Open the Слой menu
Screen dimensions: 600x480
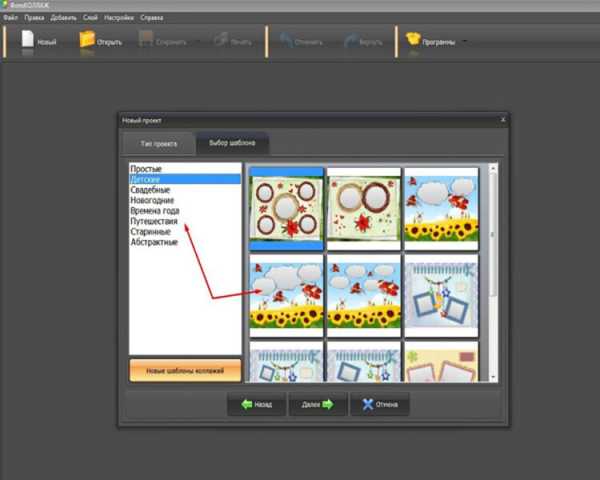[90, 18]
